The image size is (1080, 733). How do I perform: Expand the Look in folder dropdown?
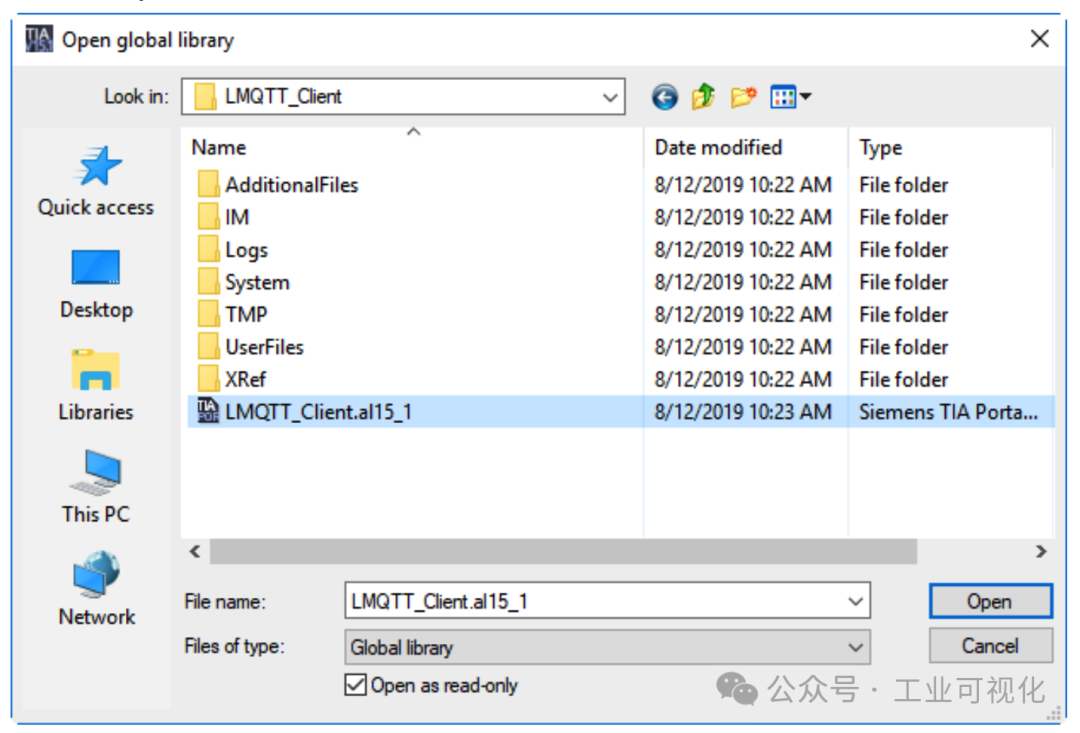click(x=609, y=97)
